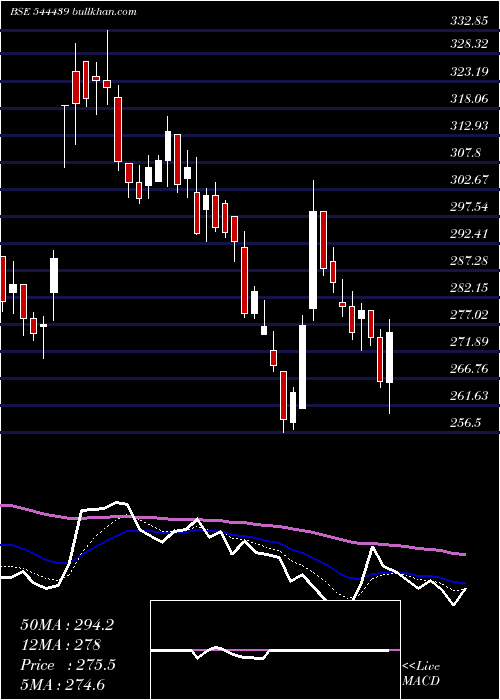Select the 5MA : 274.6 readout

62,684
